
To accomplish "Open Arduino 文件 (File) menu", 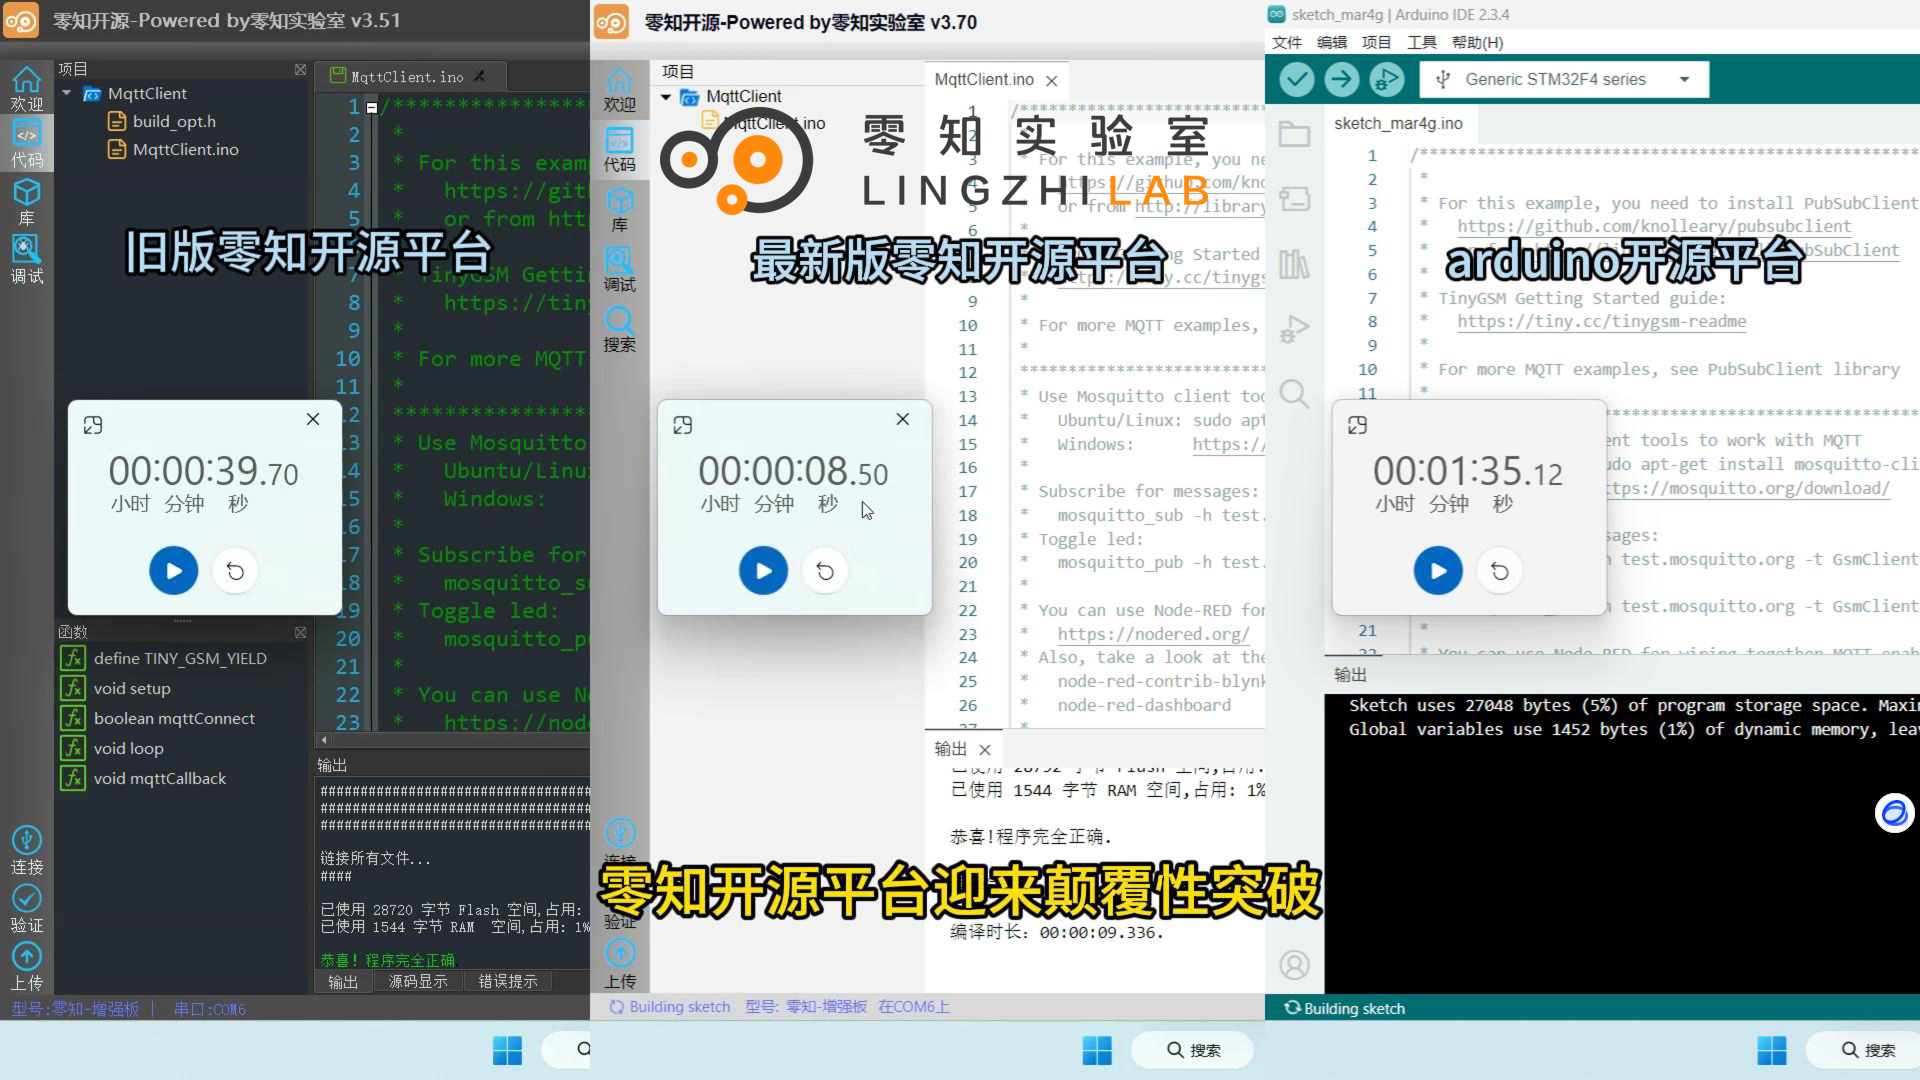I will point(1287,42).
